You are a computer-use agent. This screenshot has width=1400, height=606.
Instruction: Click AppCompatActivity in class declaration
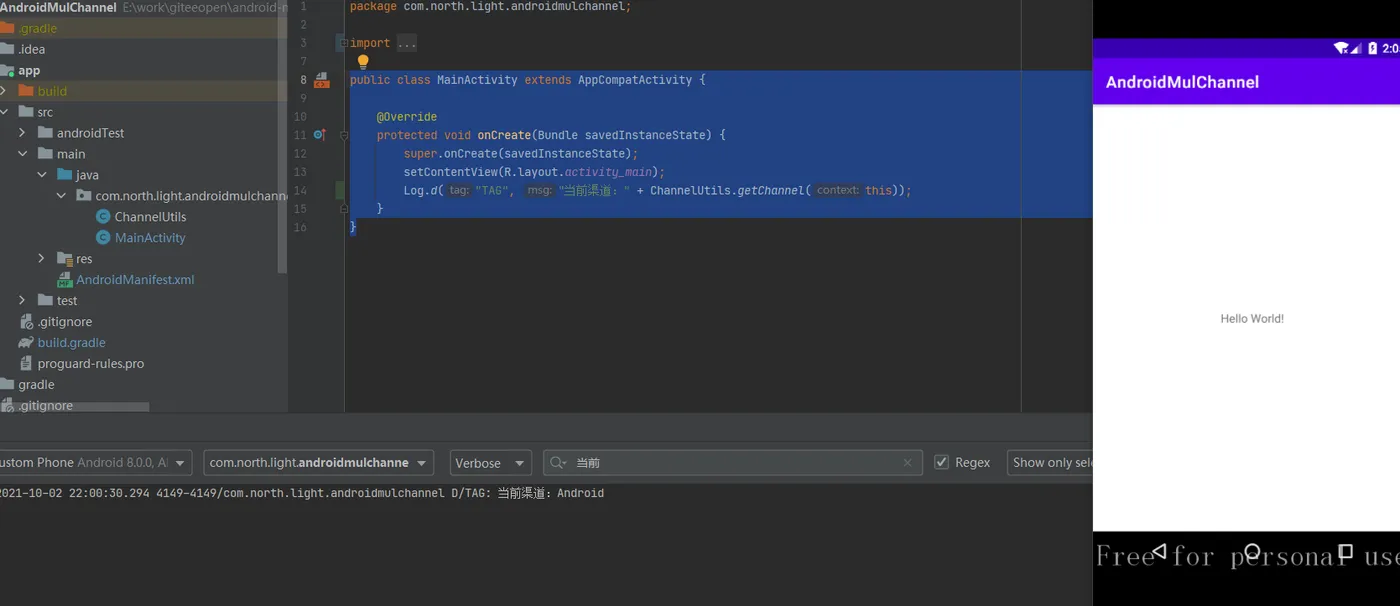tap(635, 80)
